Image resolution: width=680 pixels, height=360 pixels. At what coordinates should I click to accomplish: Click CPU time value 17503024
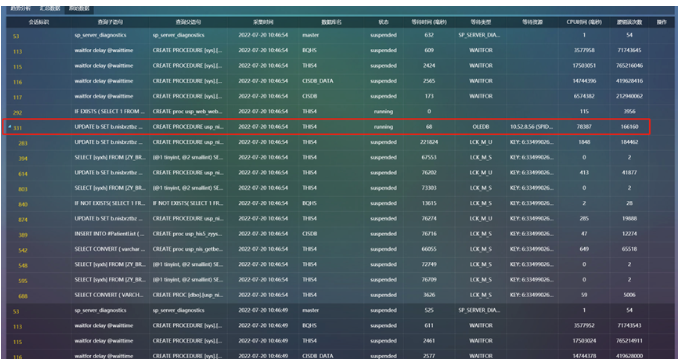click(x=584, y=341)
